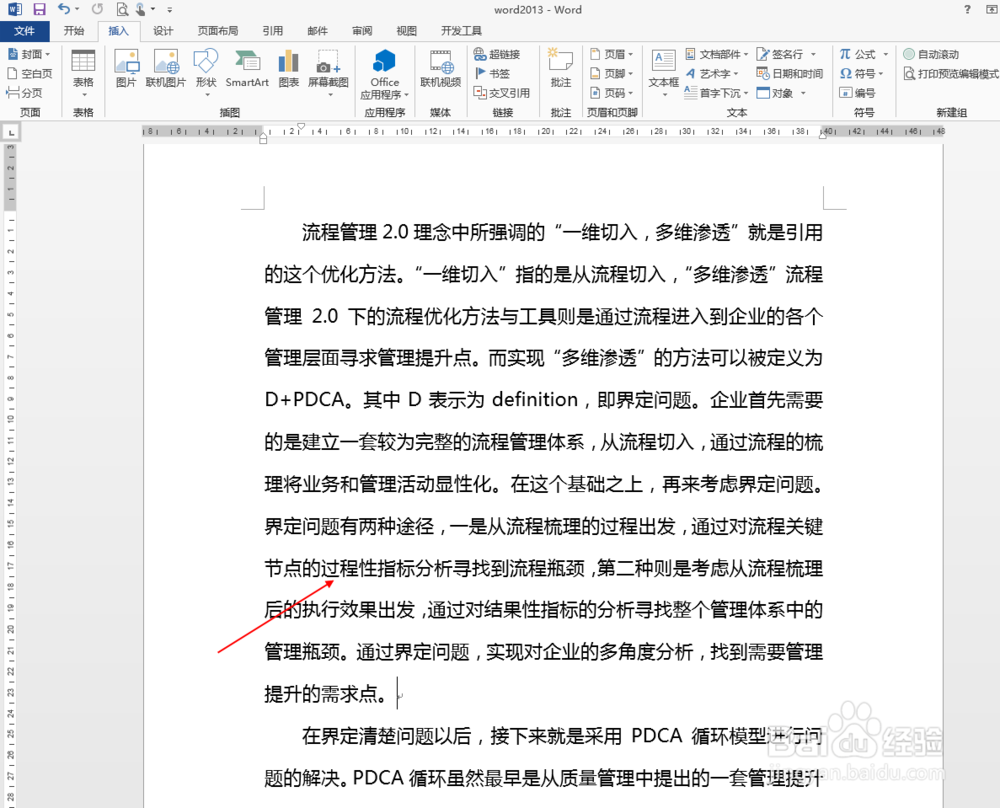
Task: Insert numbering with 编号
Action: pos(857,93)
